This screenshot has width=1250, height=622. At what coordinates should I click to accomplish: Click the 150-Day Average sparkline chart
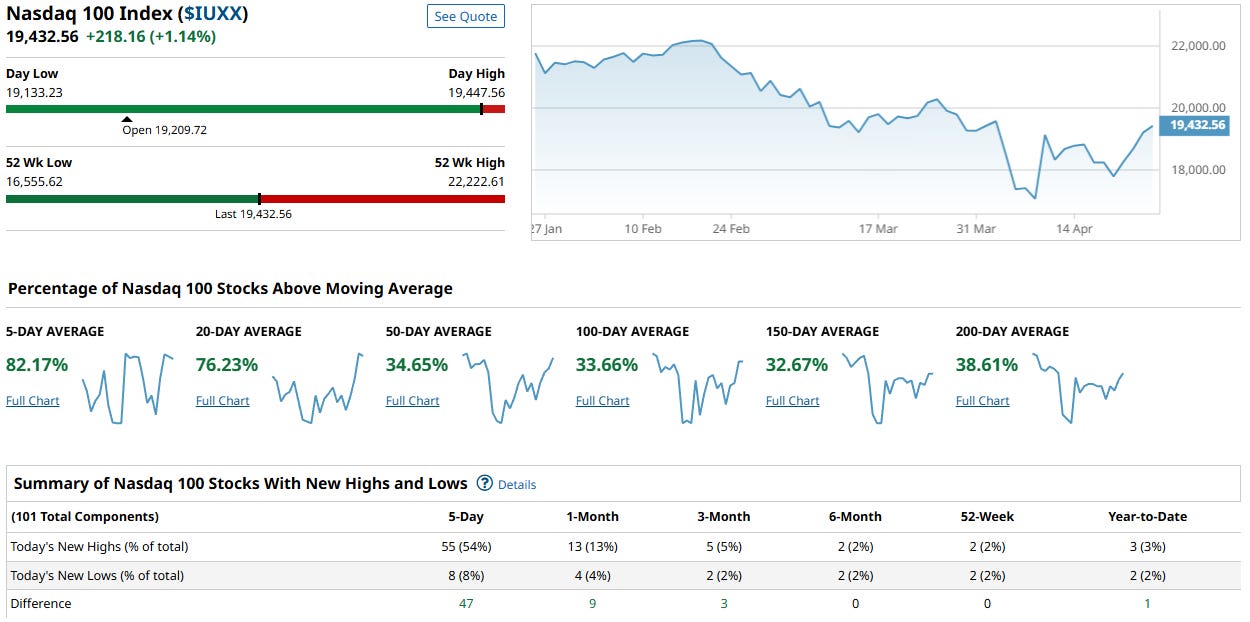(x=887, y=388)
